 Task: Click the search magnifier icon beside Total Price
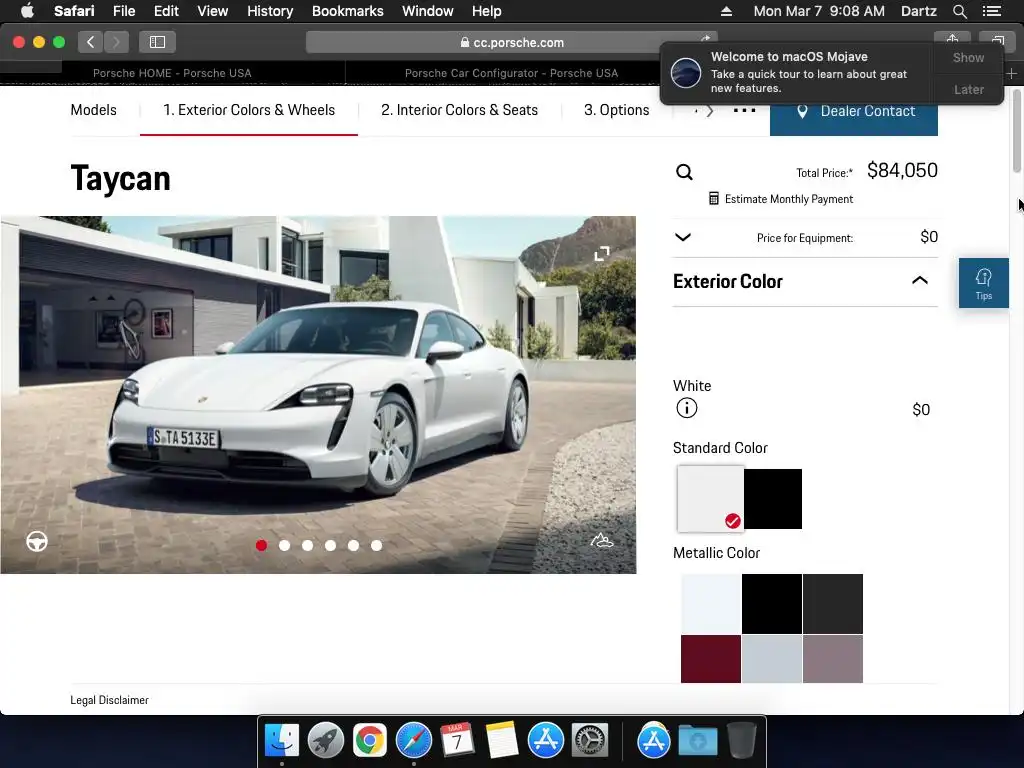tap(684, 172)
